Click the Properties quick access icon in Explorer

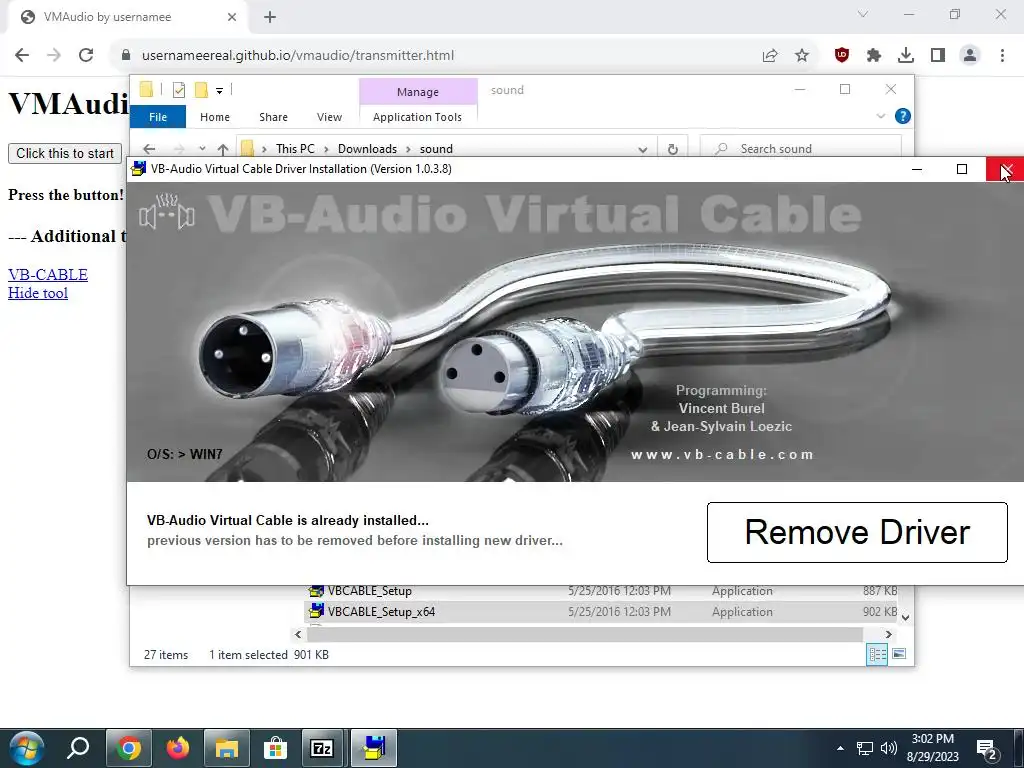pos(179,90)
